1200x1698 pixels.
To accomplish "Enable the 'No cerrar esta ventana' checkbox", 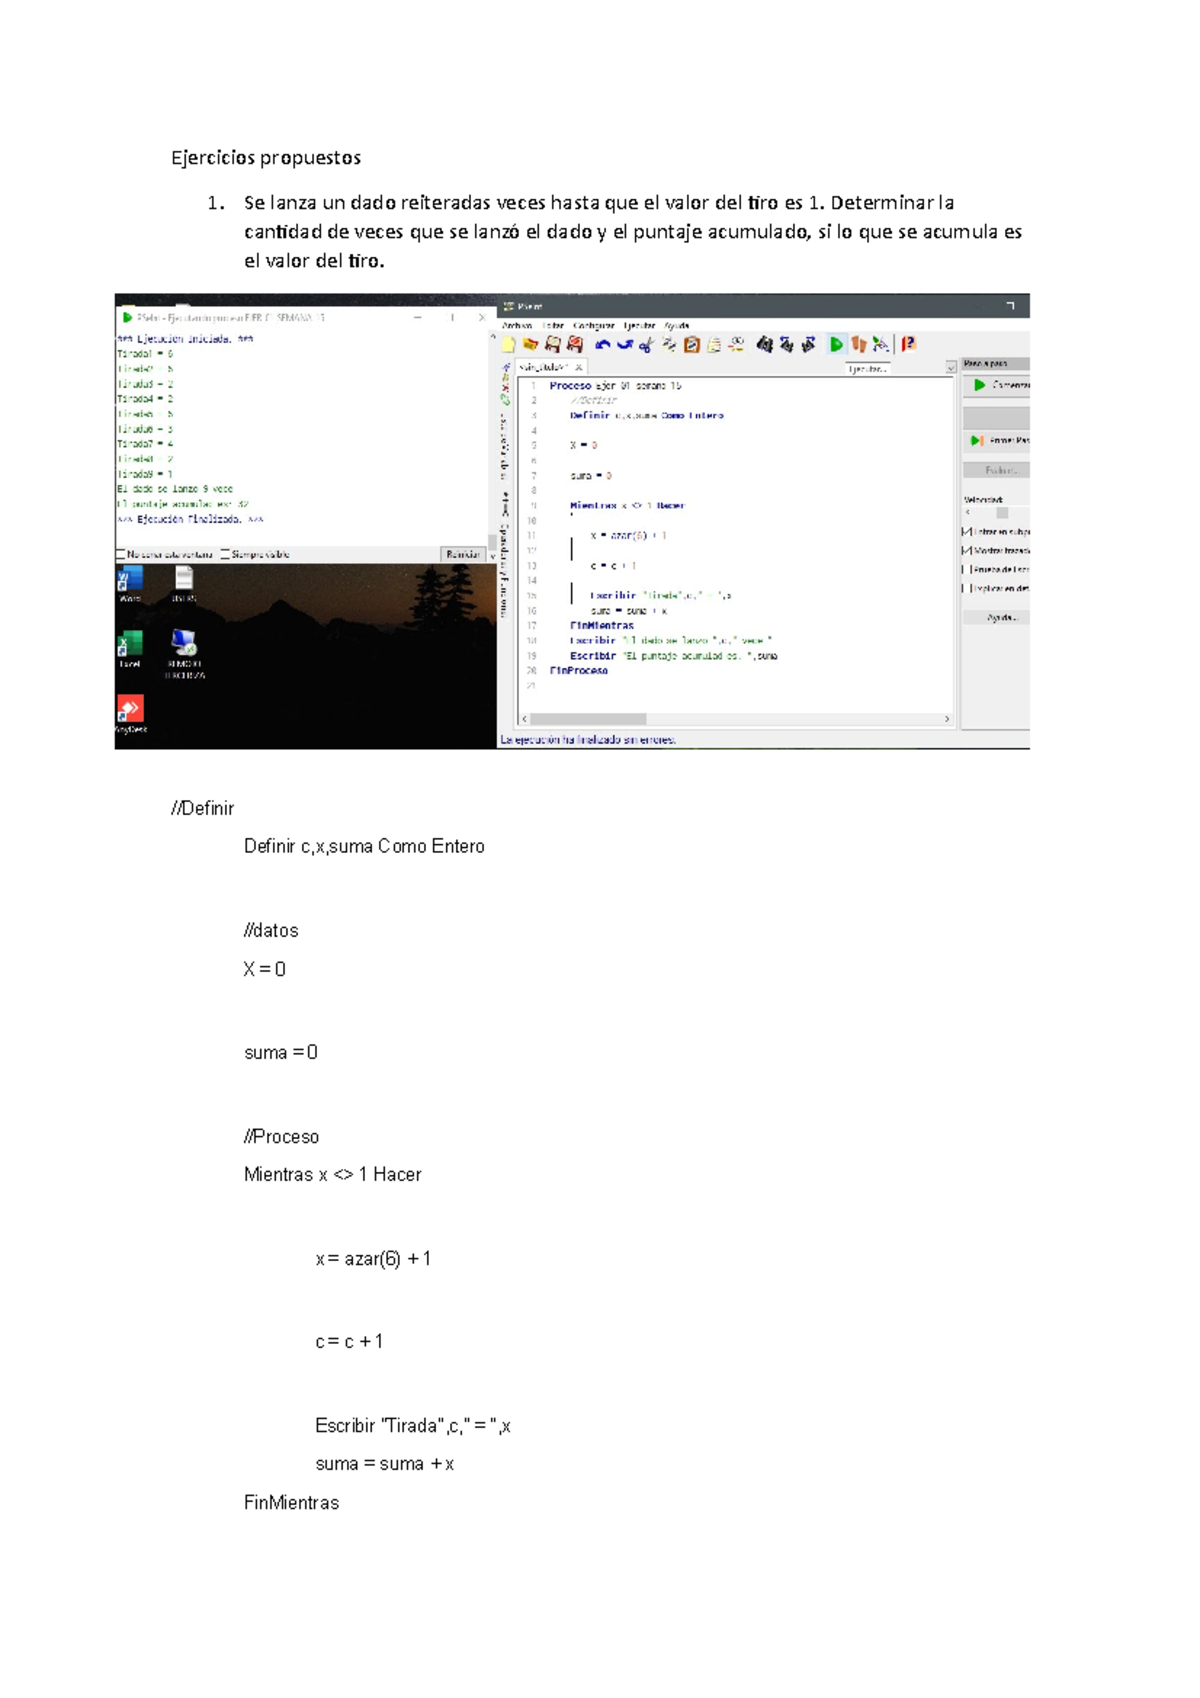I will (x=121, y=554).
